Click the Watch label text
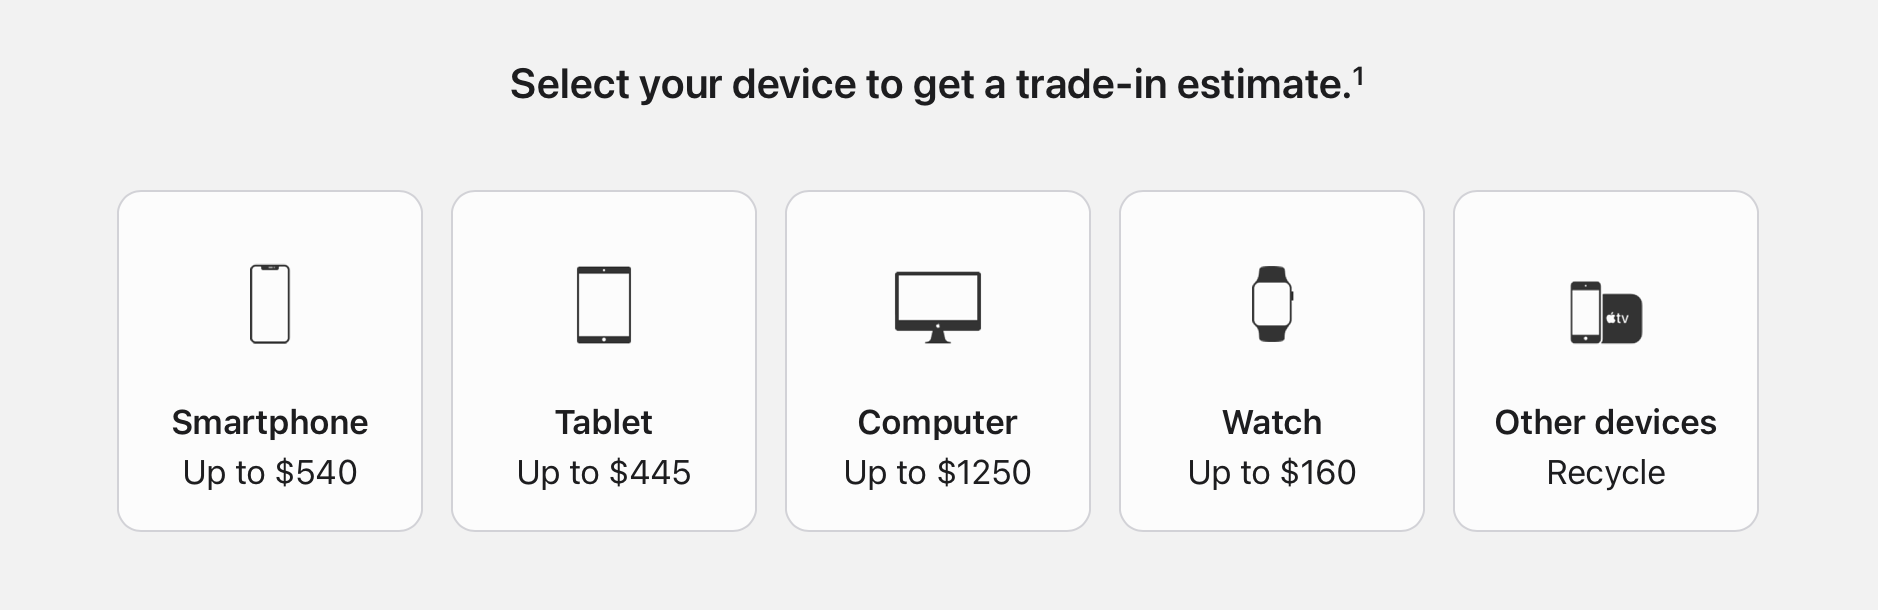 pos(1272,422)
